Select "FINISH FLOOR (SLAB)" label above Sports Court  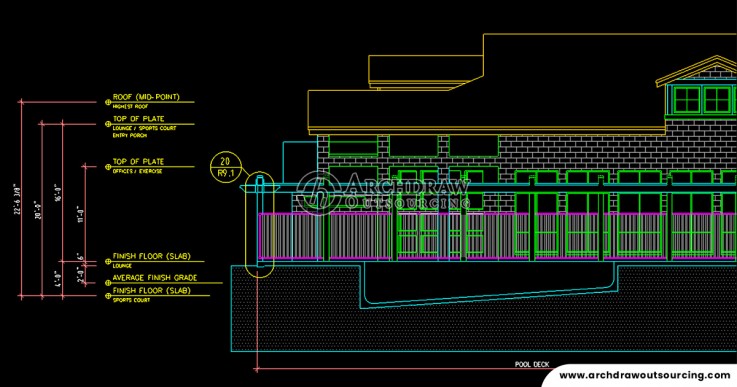click(x=151, y=291)
